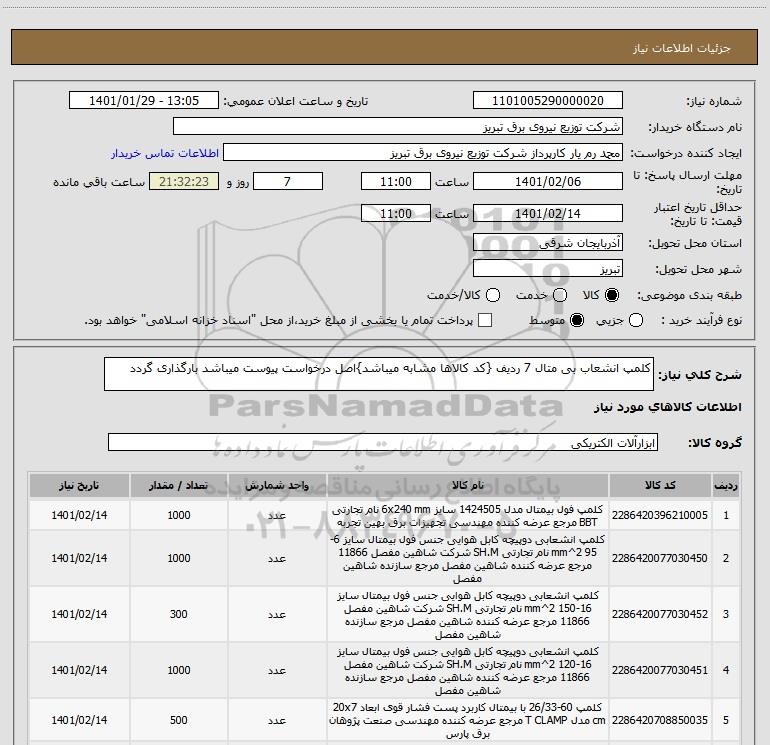This screenshot has width=770, height=745.
Task: Select the جزیی purchase type radio
Action: 636,321
